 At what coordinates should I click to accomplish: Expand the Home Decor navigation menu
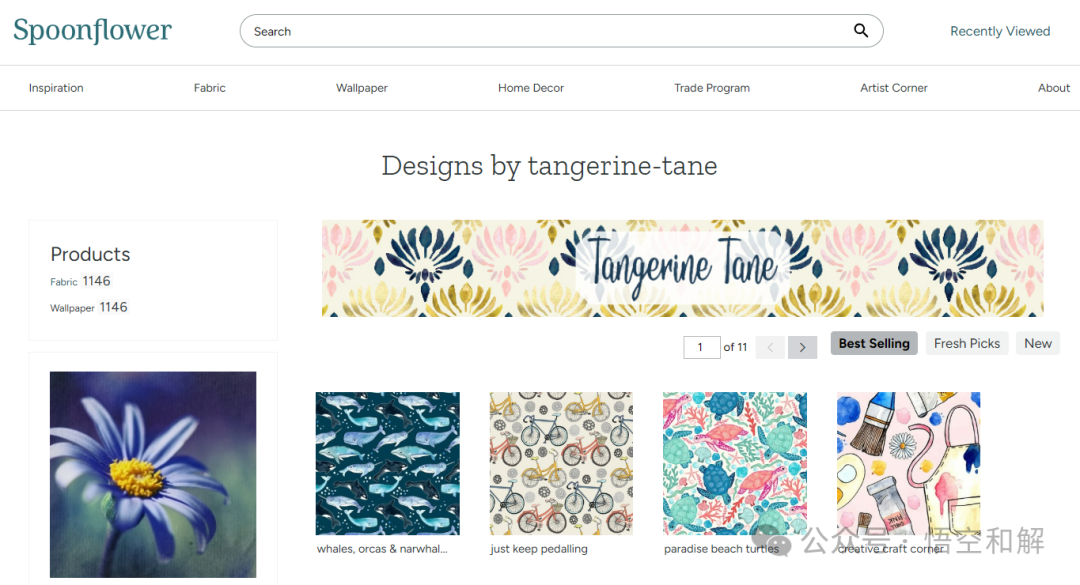(531, 88)
